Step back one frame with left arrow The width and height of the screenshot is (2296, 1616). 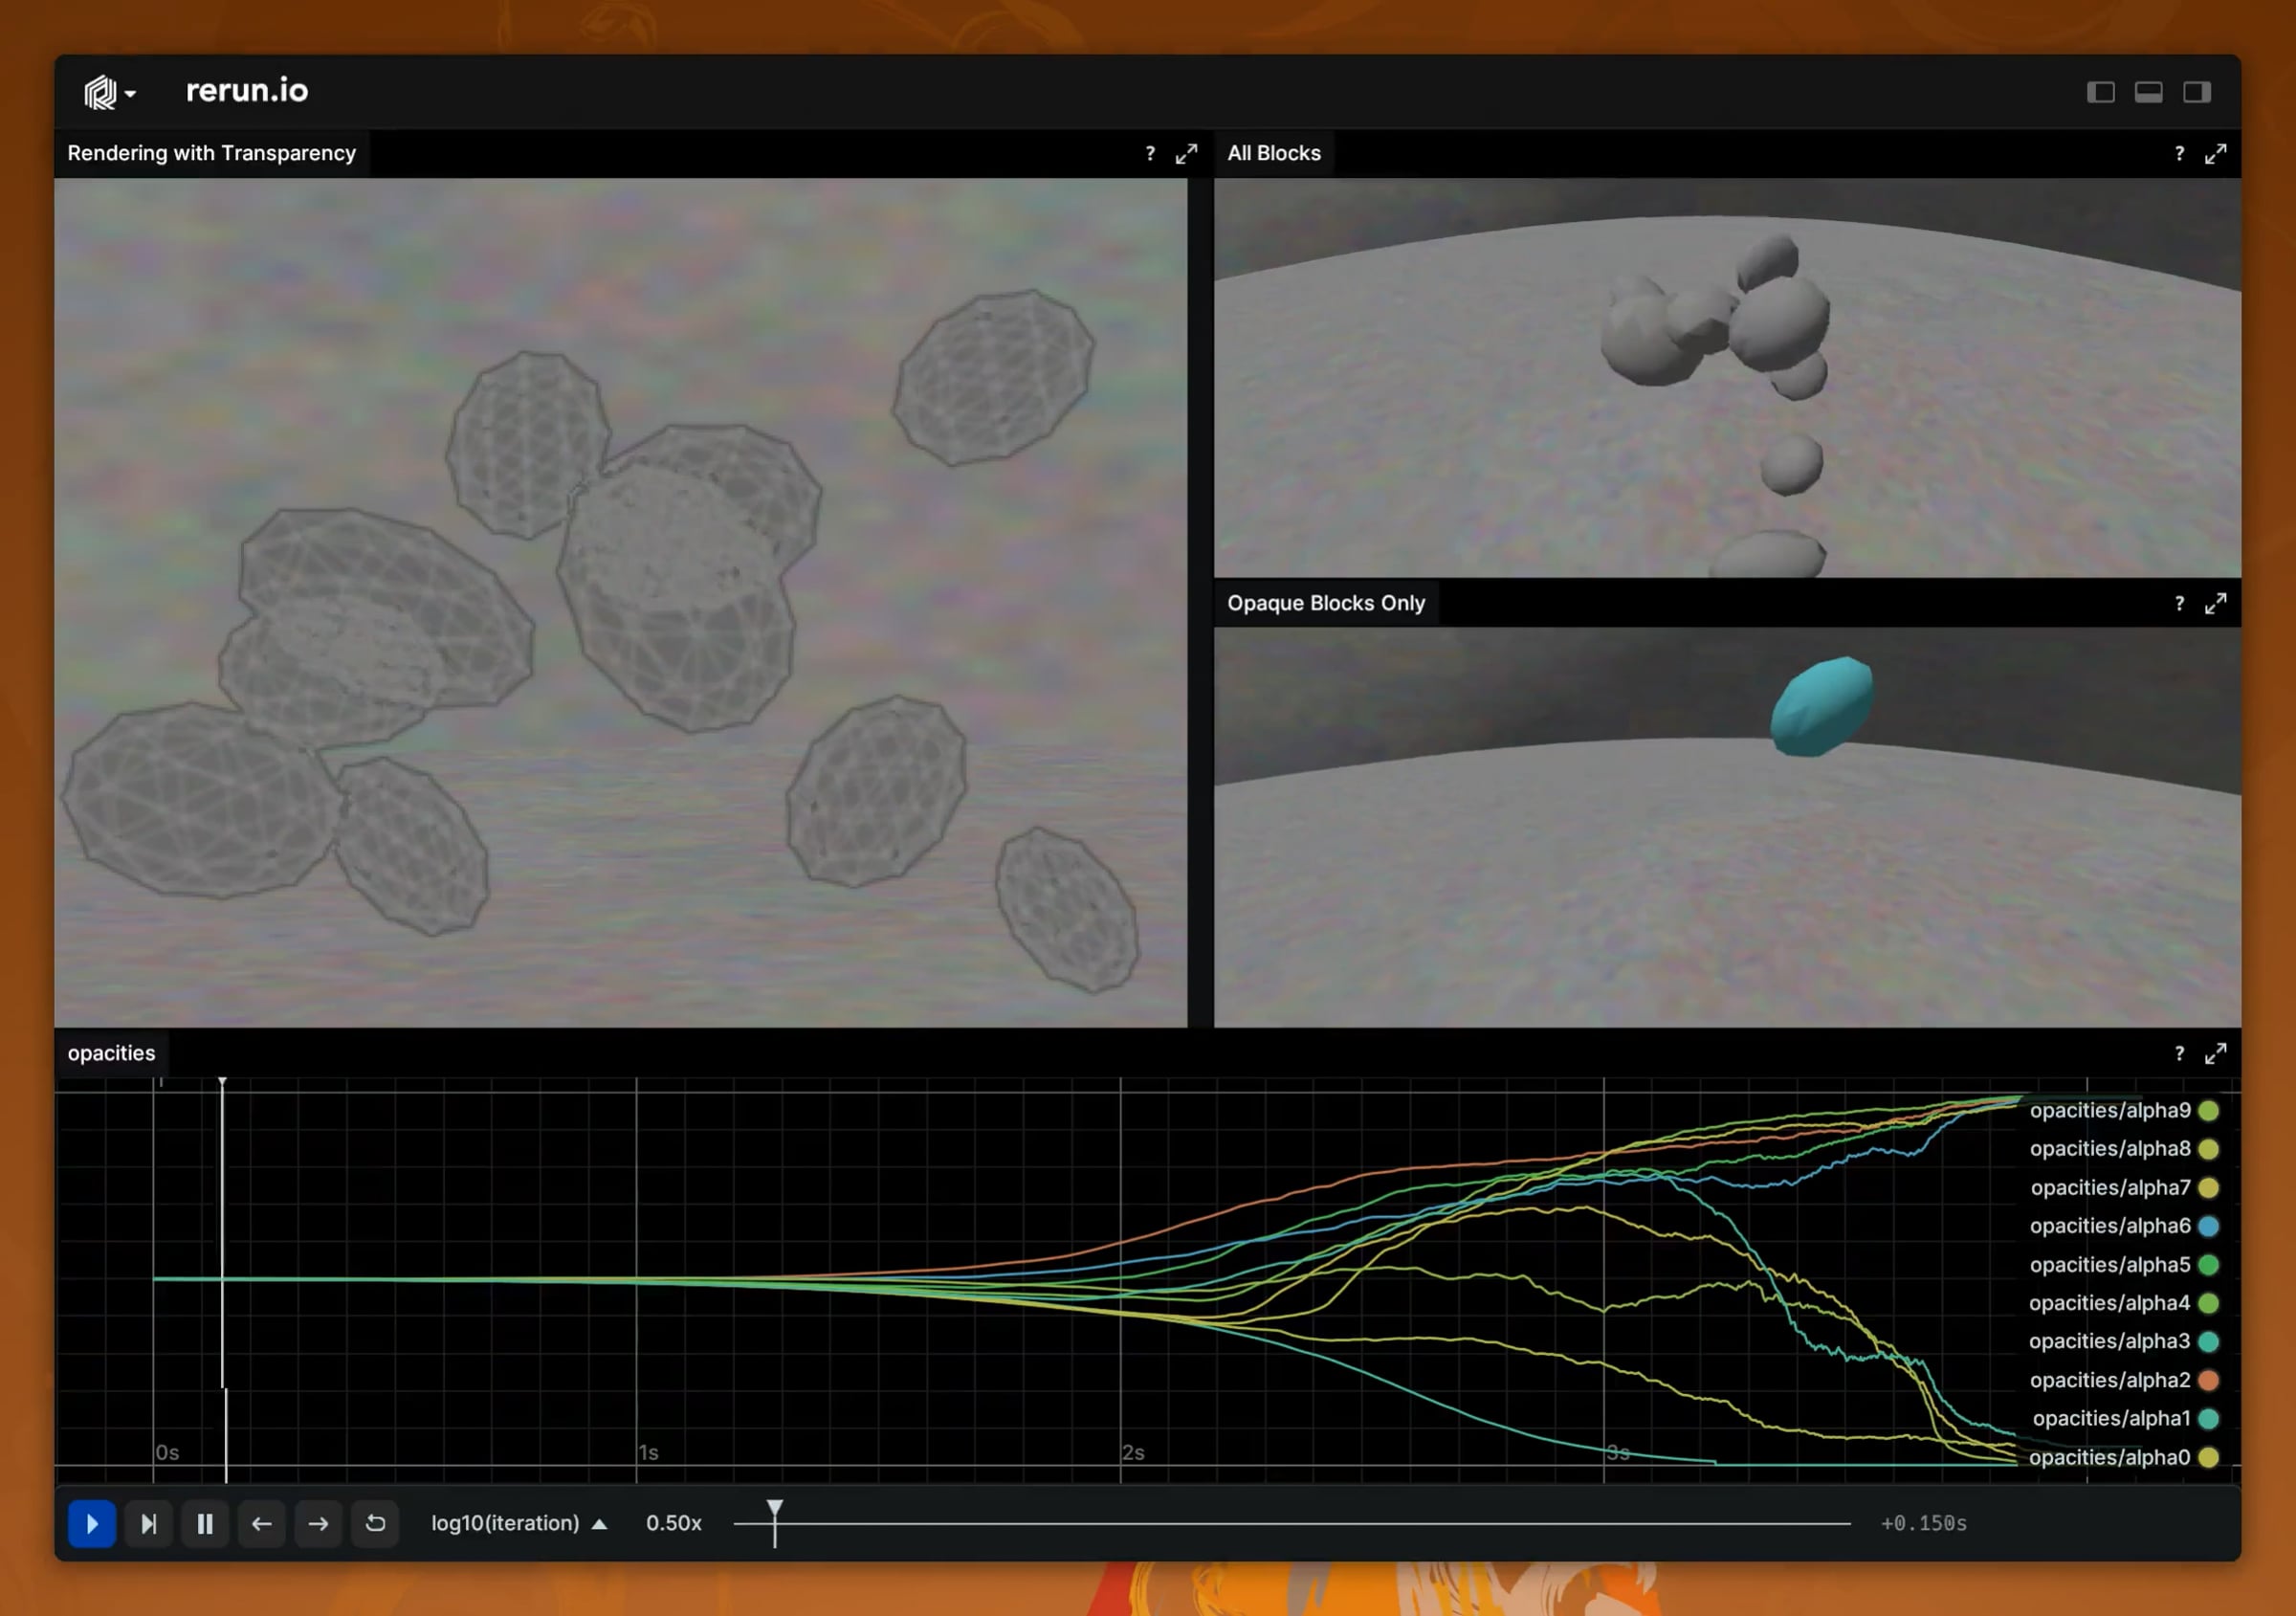262,1523
